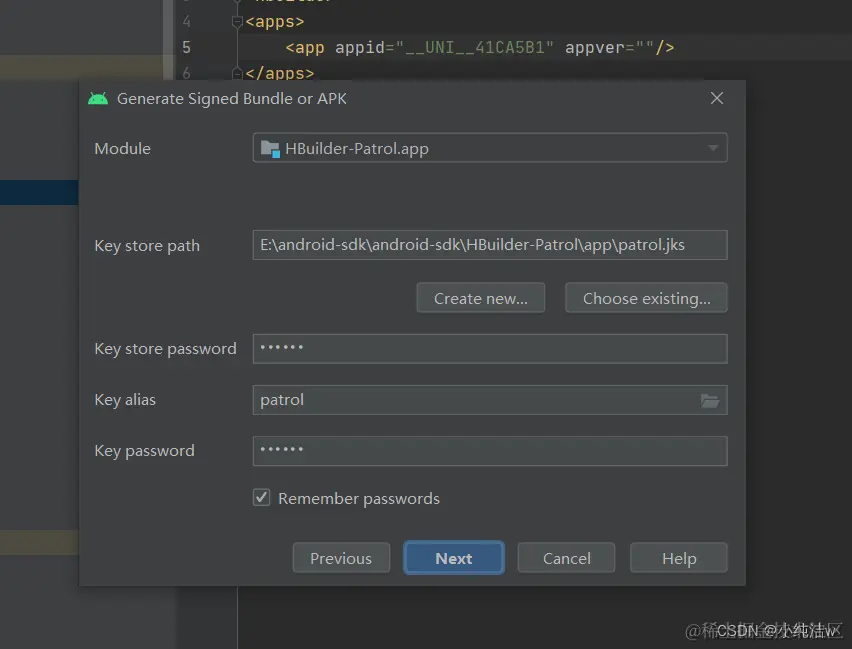The image size is (852, 649).
Task: Click the Key store path label
Action: coord(147,246)
